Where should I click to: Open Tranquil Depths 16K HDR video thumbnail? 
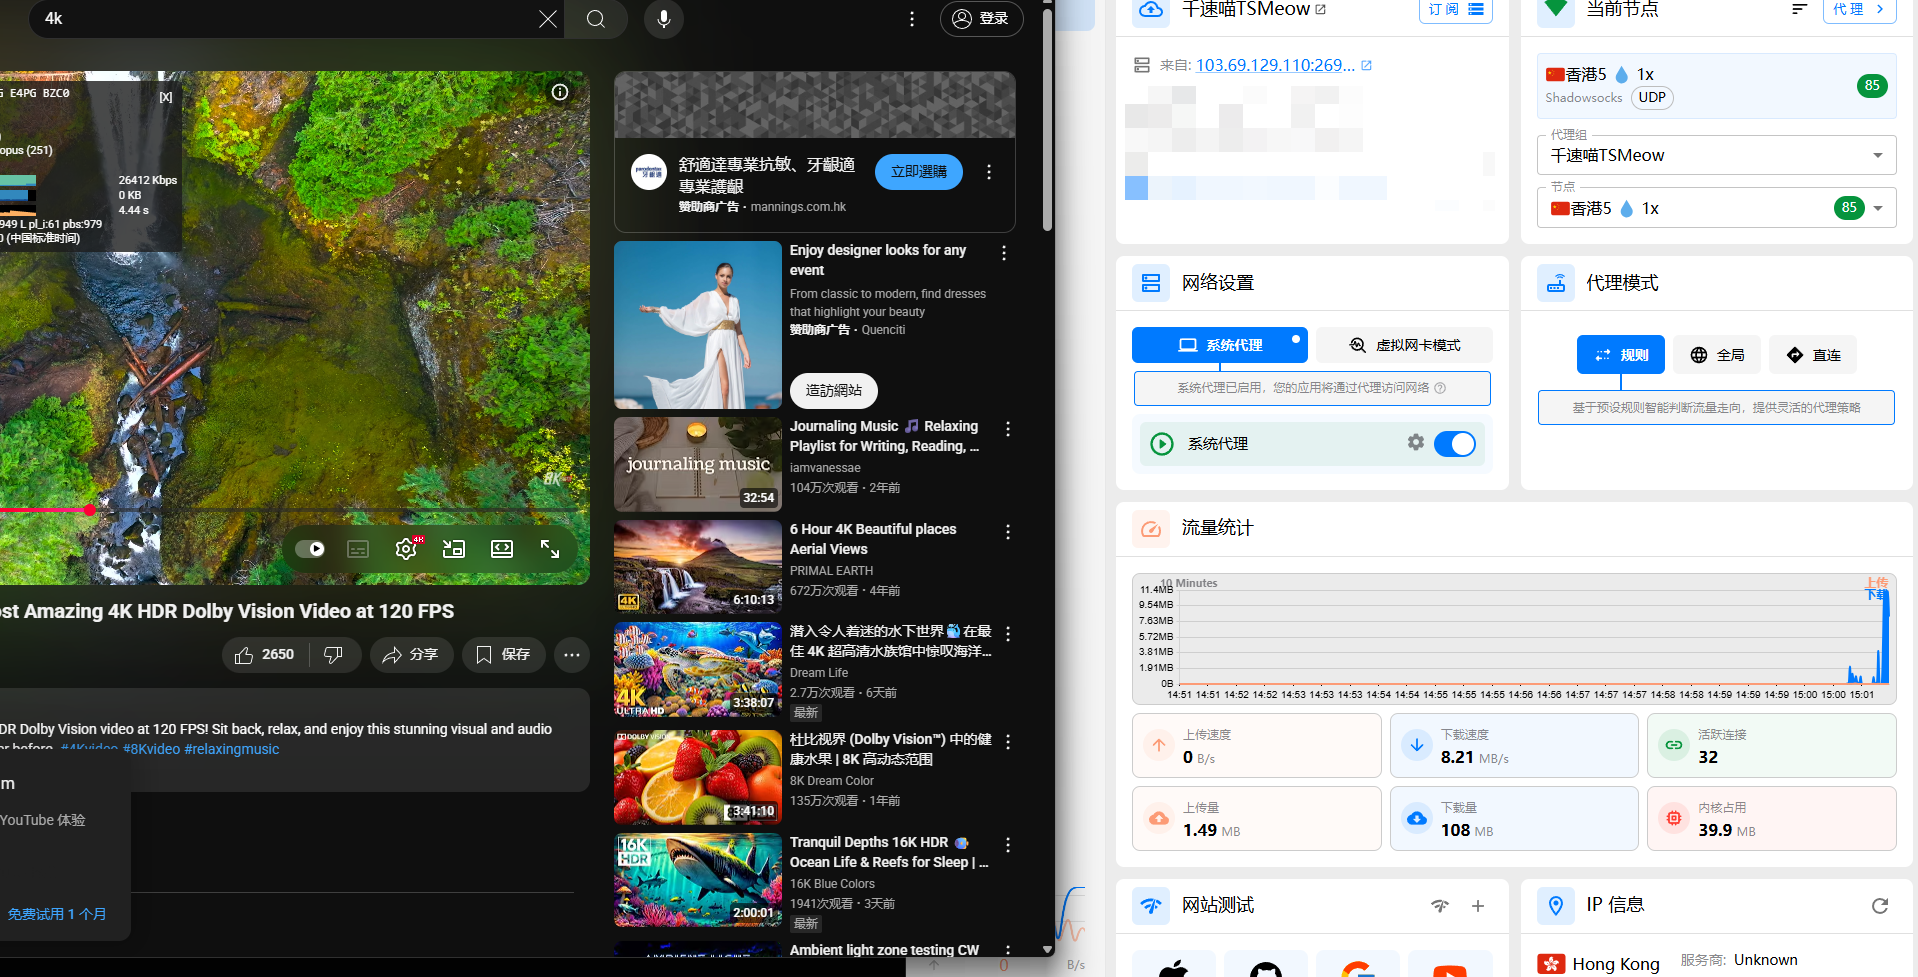(698, 880)
